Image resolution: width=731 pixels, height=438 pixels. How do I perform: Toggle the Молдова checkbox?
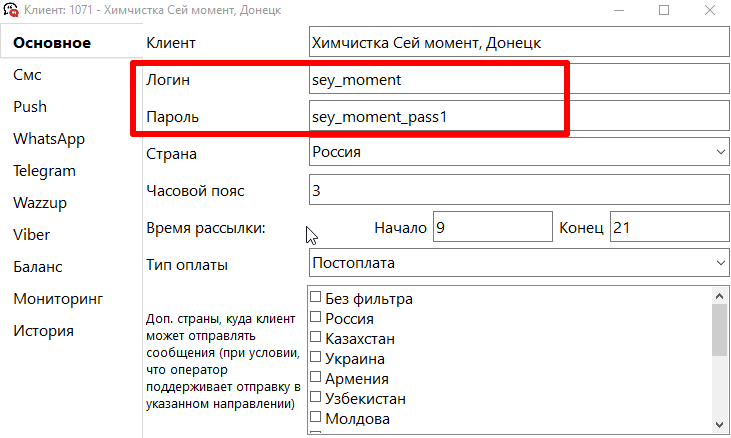click(x=316, y=417)
